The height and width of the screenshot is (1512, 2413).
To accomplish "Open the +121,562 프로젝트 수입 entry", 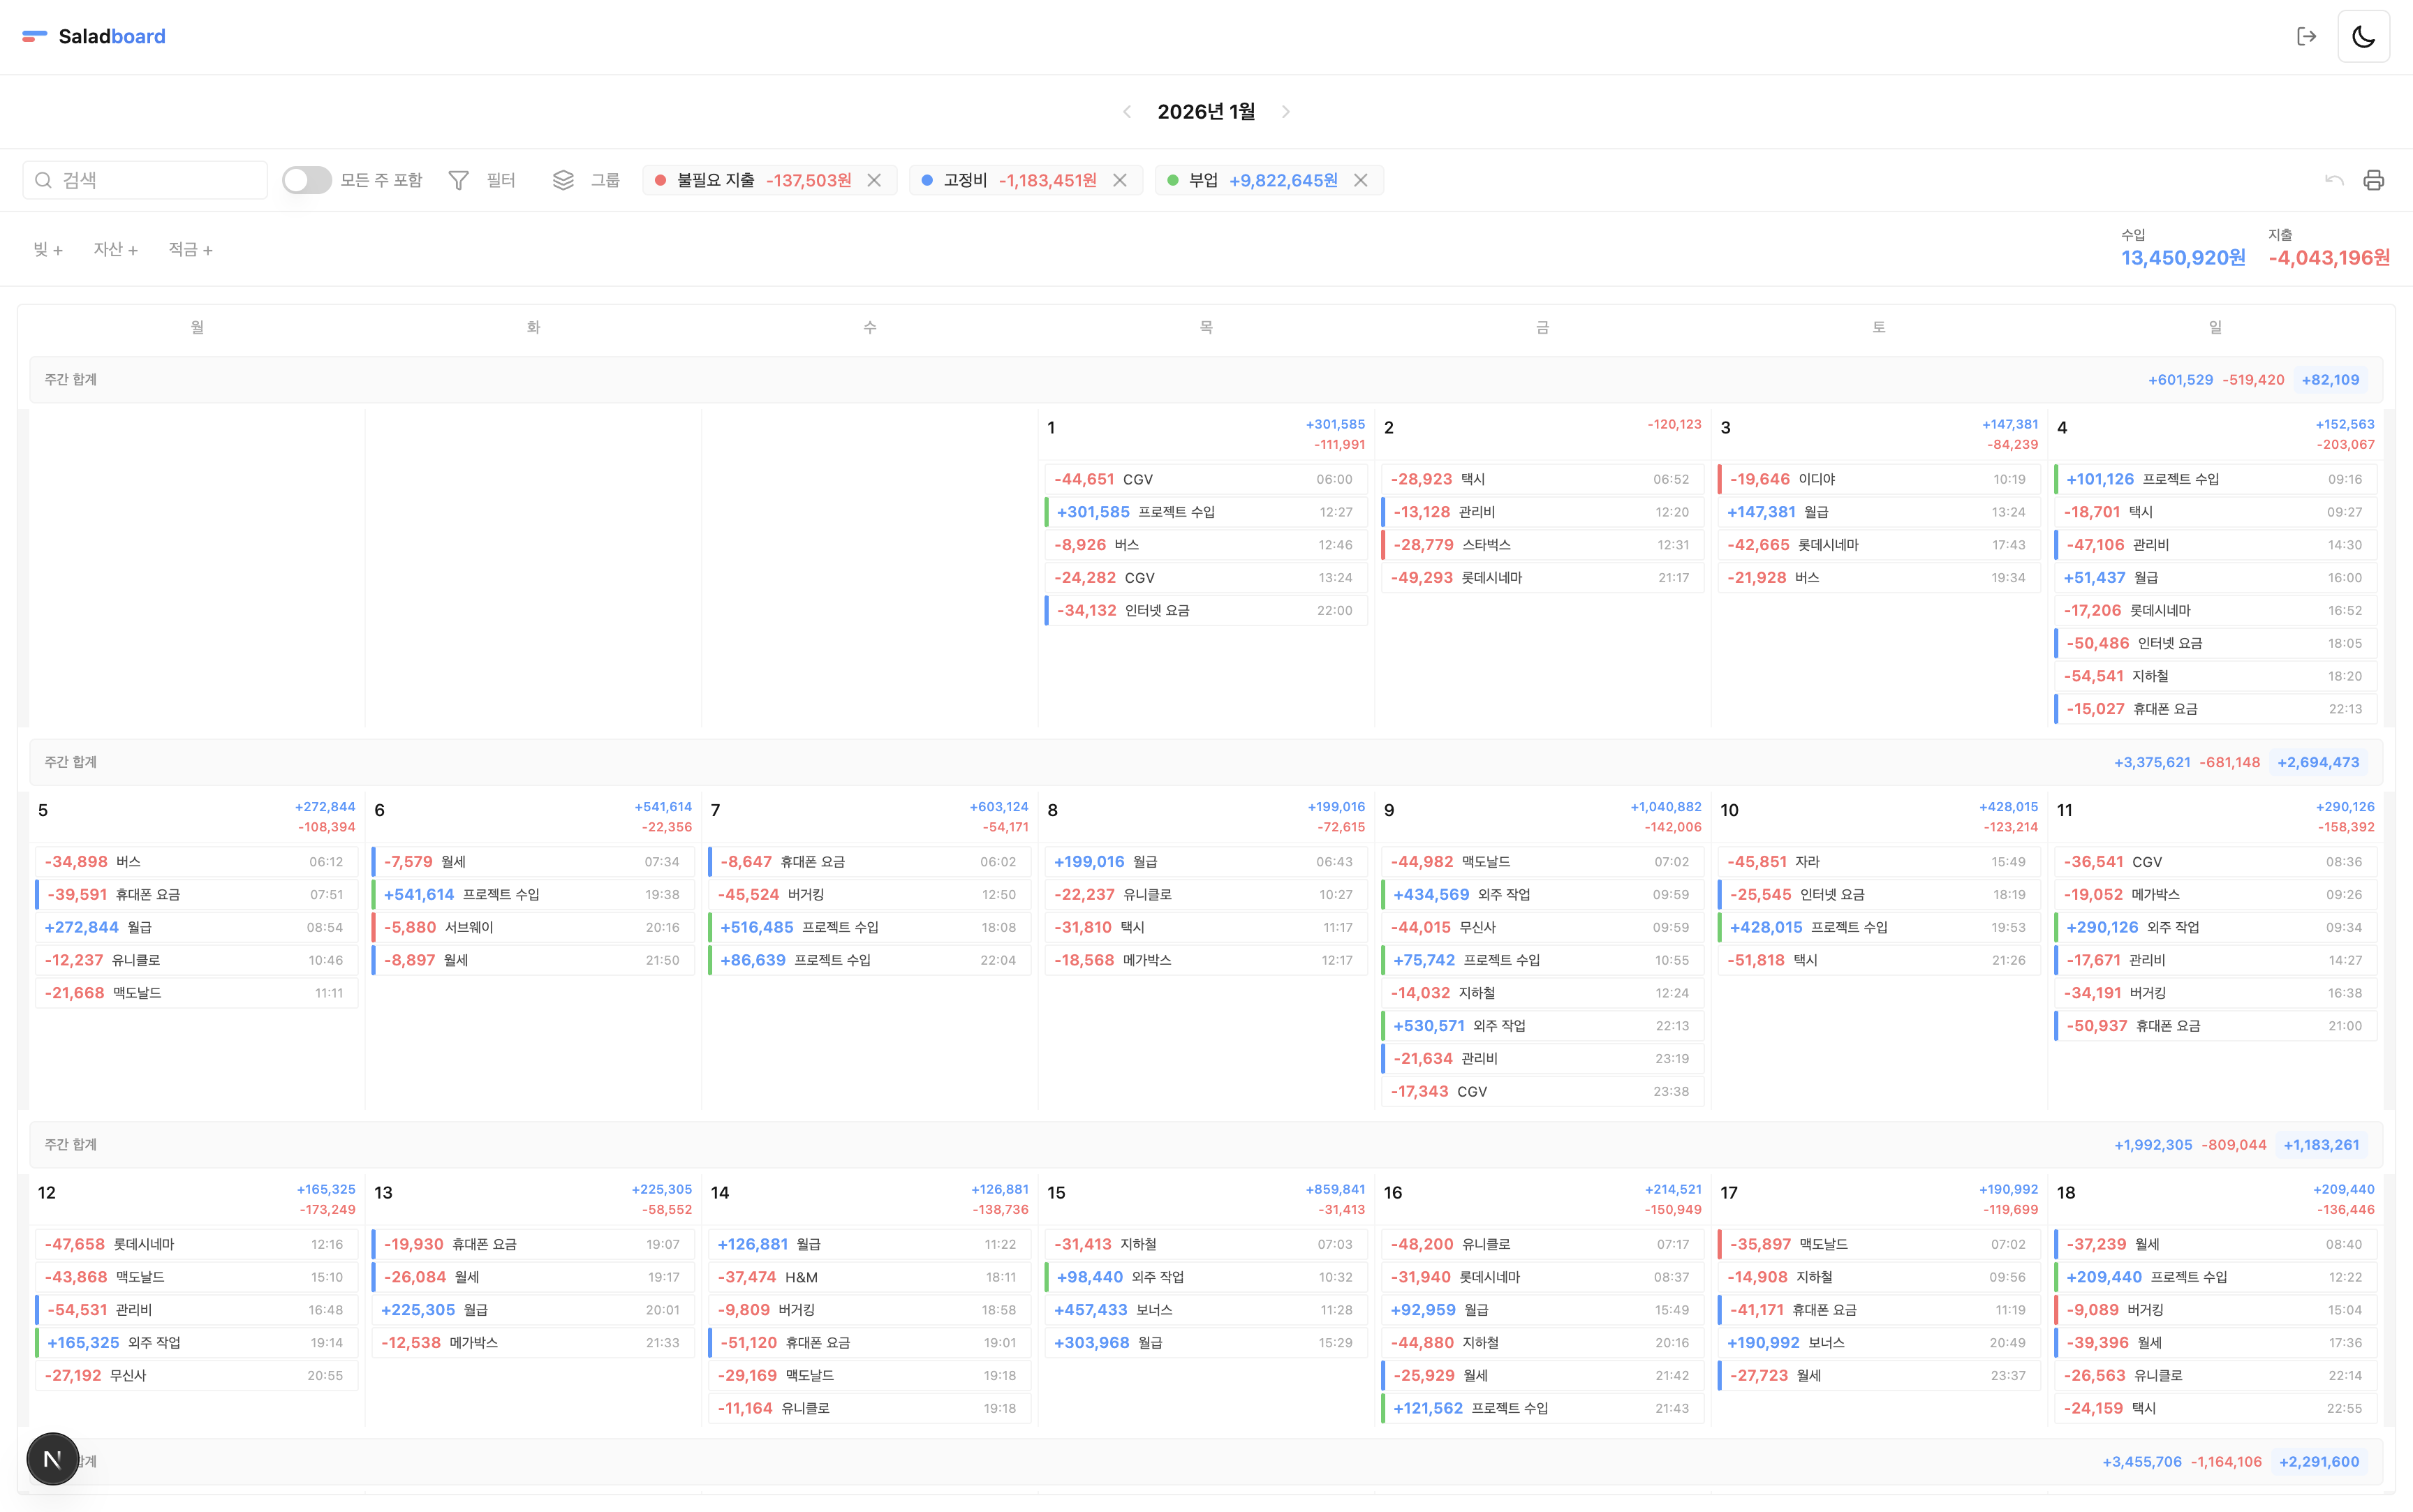I will pos(1542,1408).
